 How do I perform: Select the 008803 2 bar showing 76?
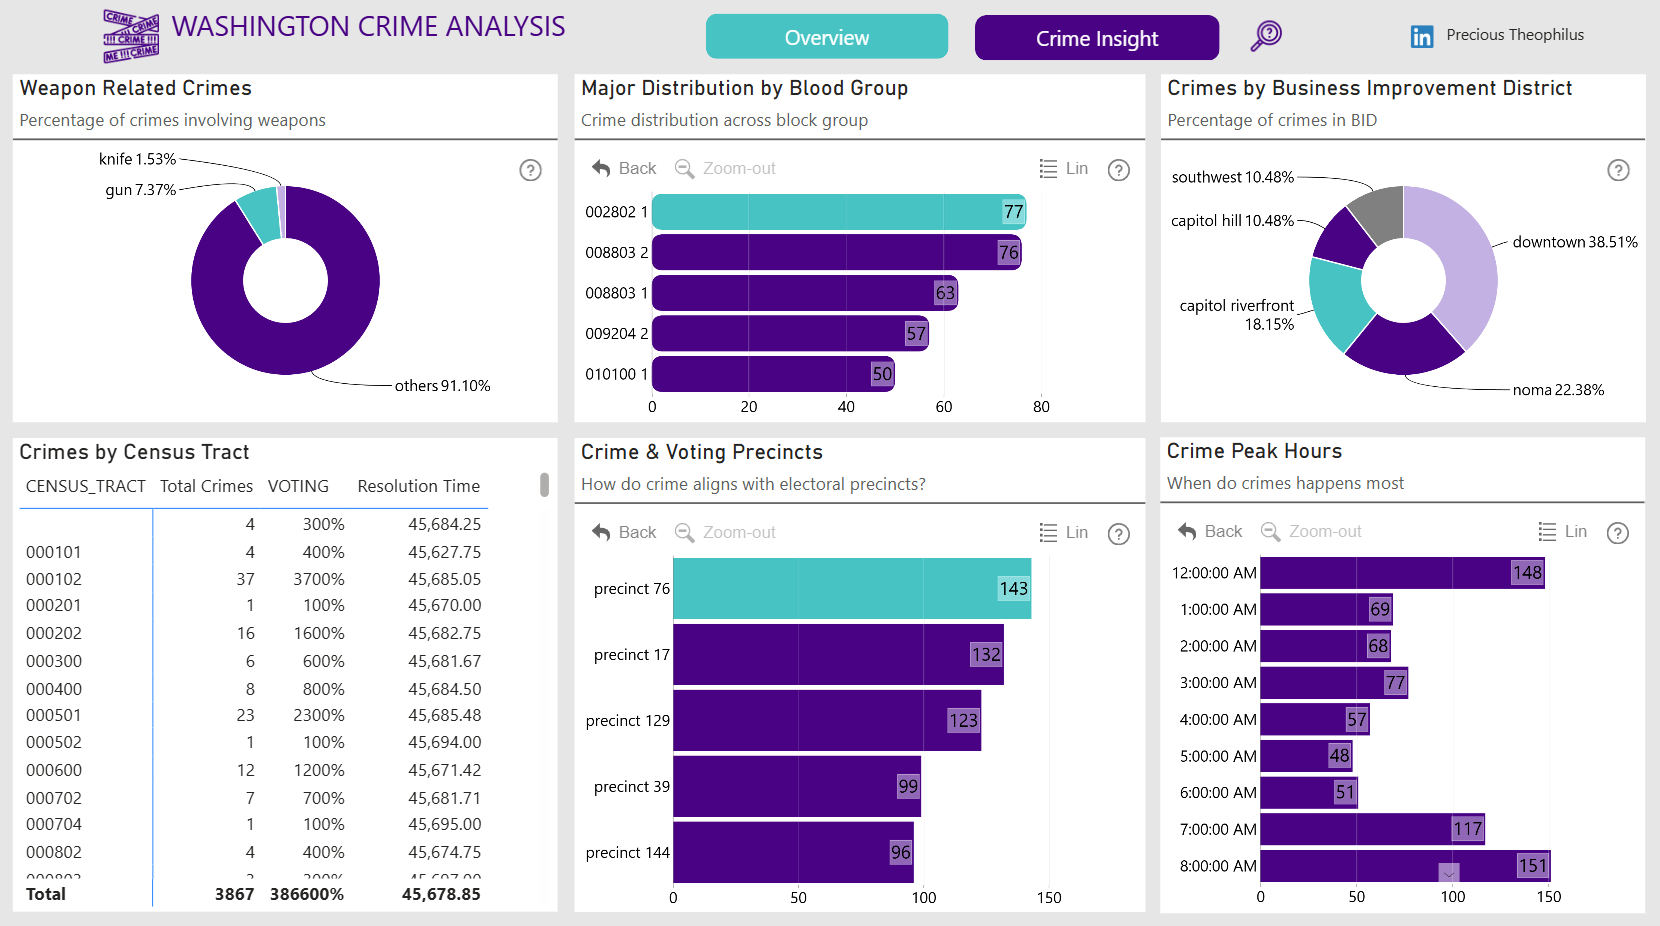(837, 252)
